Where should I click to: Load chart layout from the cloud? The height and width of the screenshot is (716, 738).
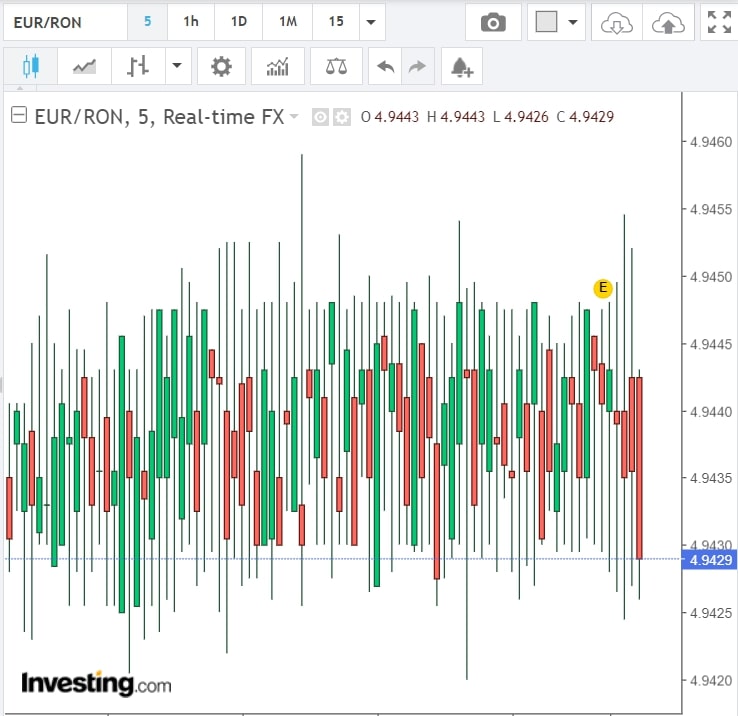click(616, 22)
